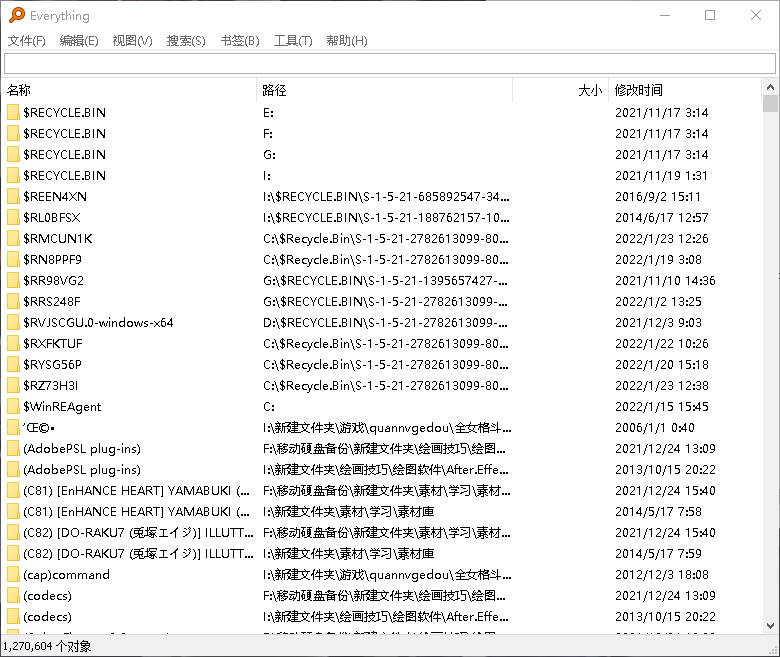
Task: Select the $RYSG56P file name
Action: tap(52, 365)
